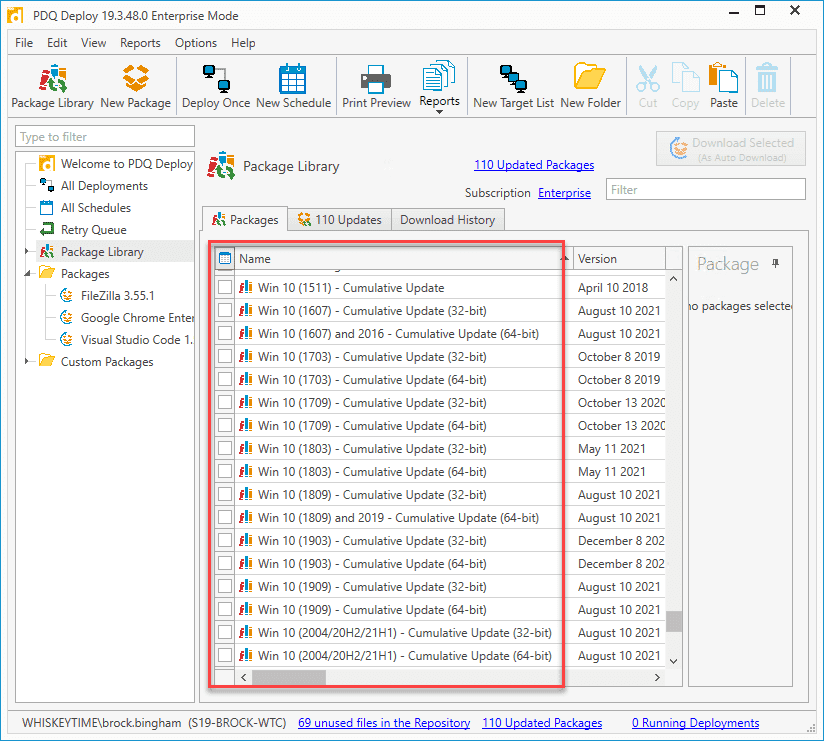This screenshot has height=741, width=824.
Task: Select checkbox for Win 10 (1809) and 2019 64-bit
Action: pyautogui.click(x=225, y=518)
